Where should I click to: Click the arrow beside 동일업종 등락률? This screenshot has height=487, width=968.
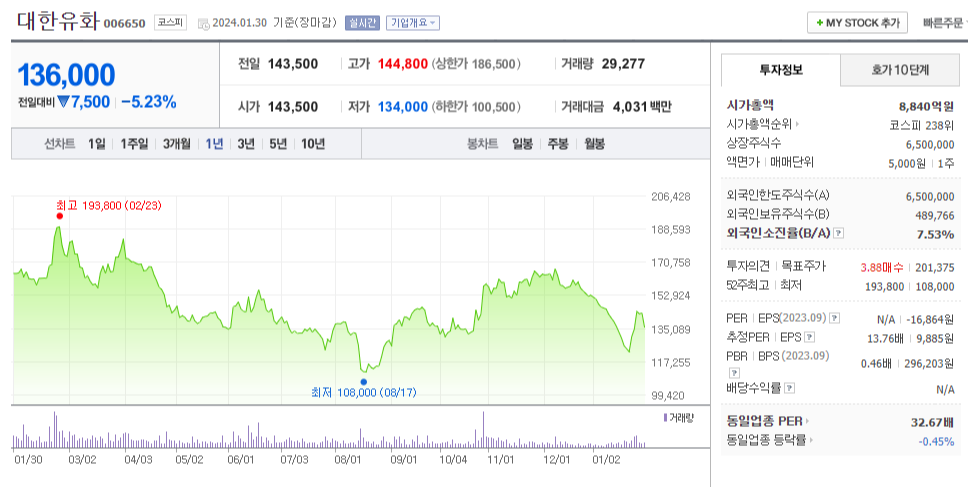(811, 440)
